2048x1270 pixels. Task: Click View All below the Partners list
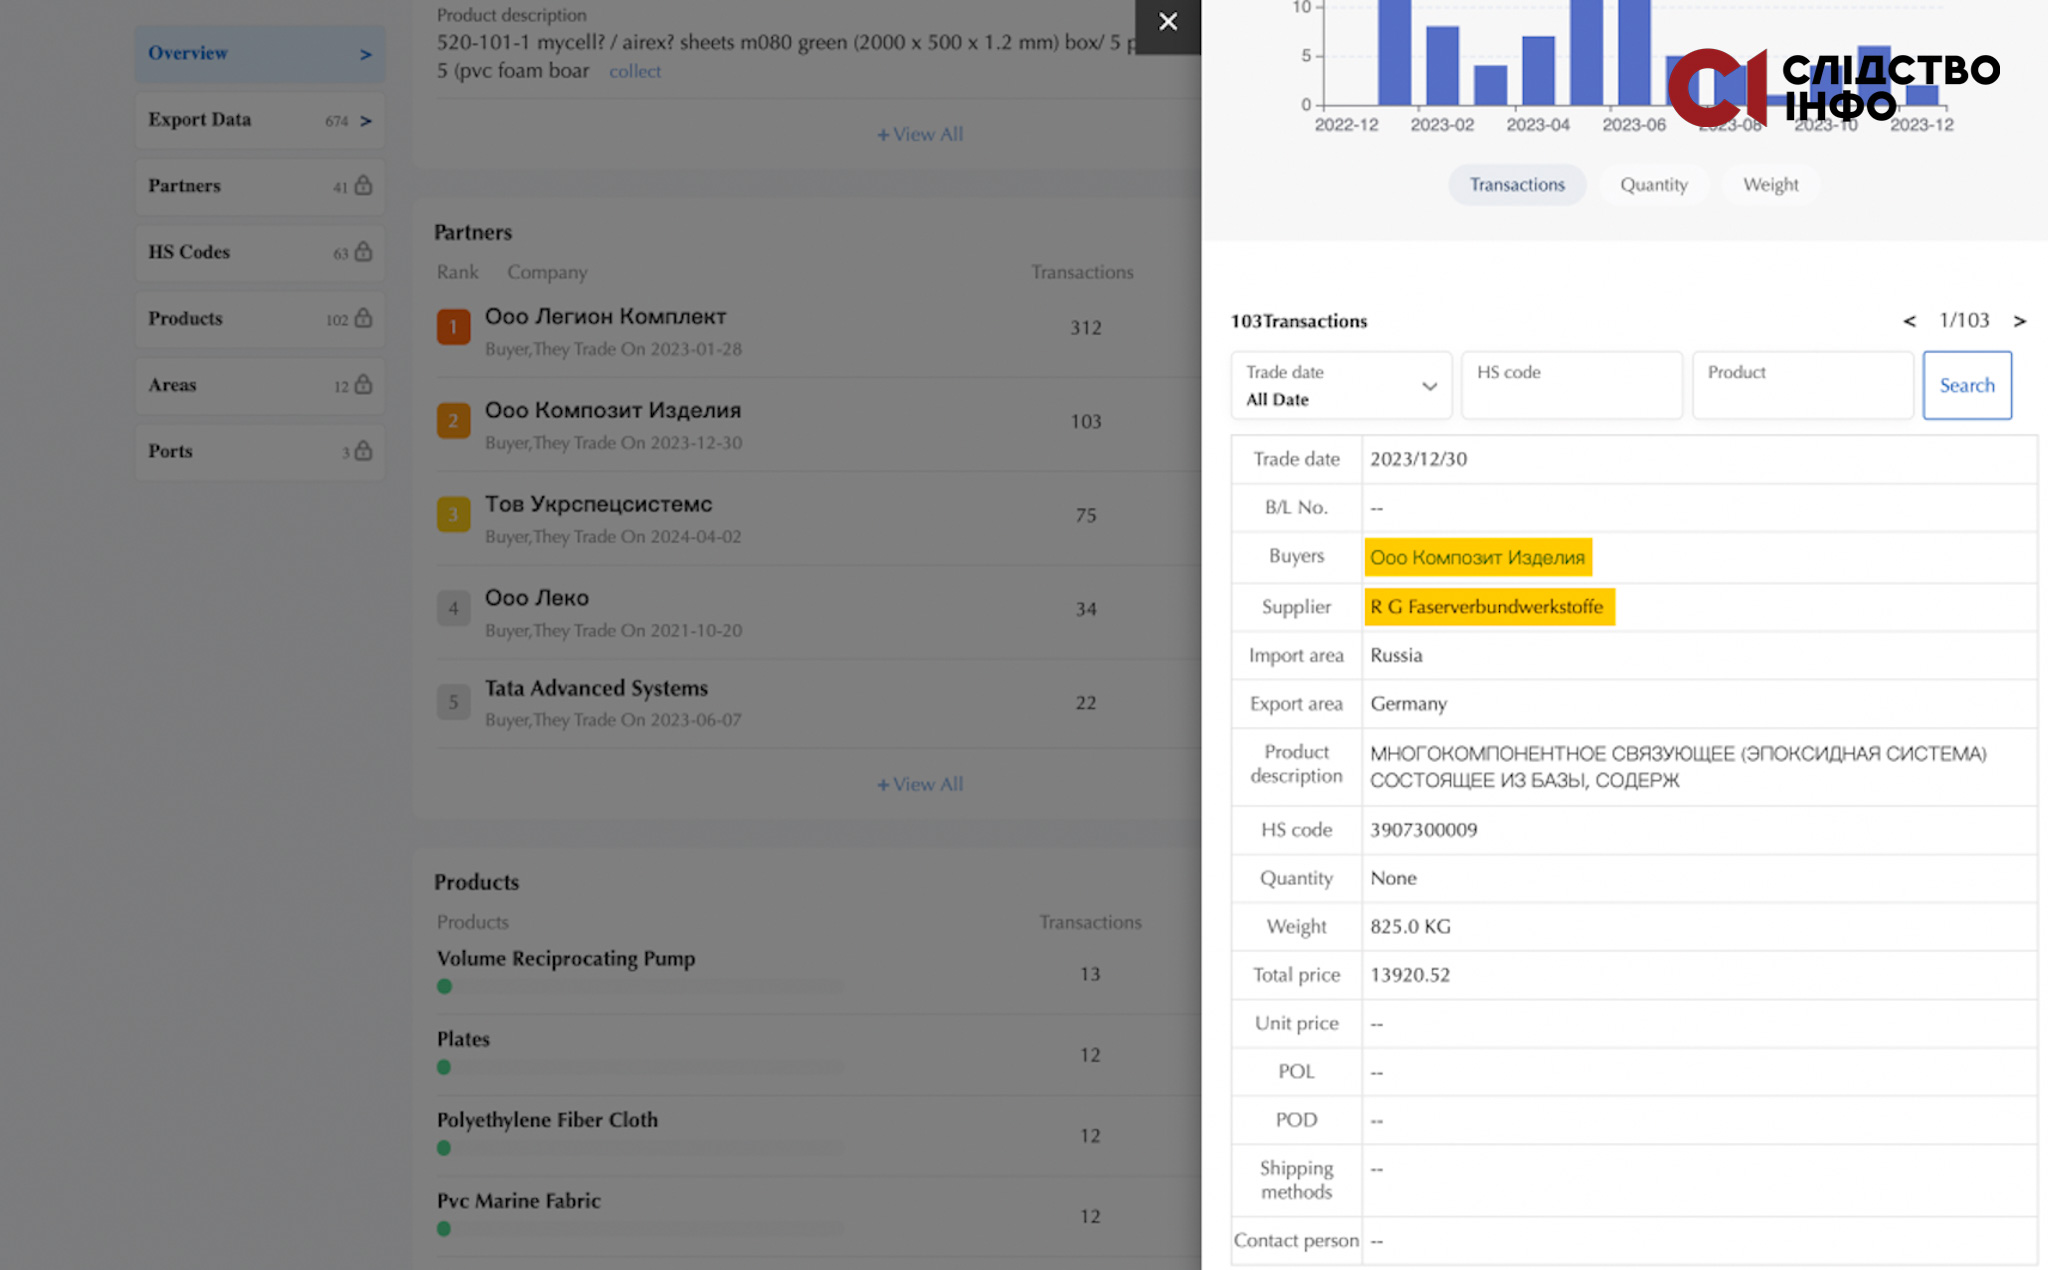point(920,784)
